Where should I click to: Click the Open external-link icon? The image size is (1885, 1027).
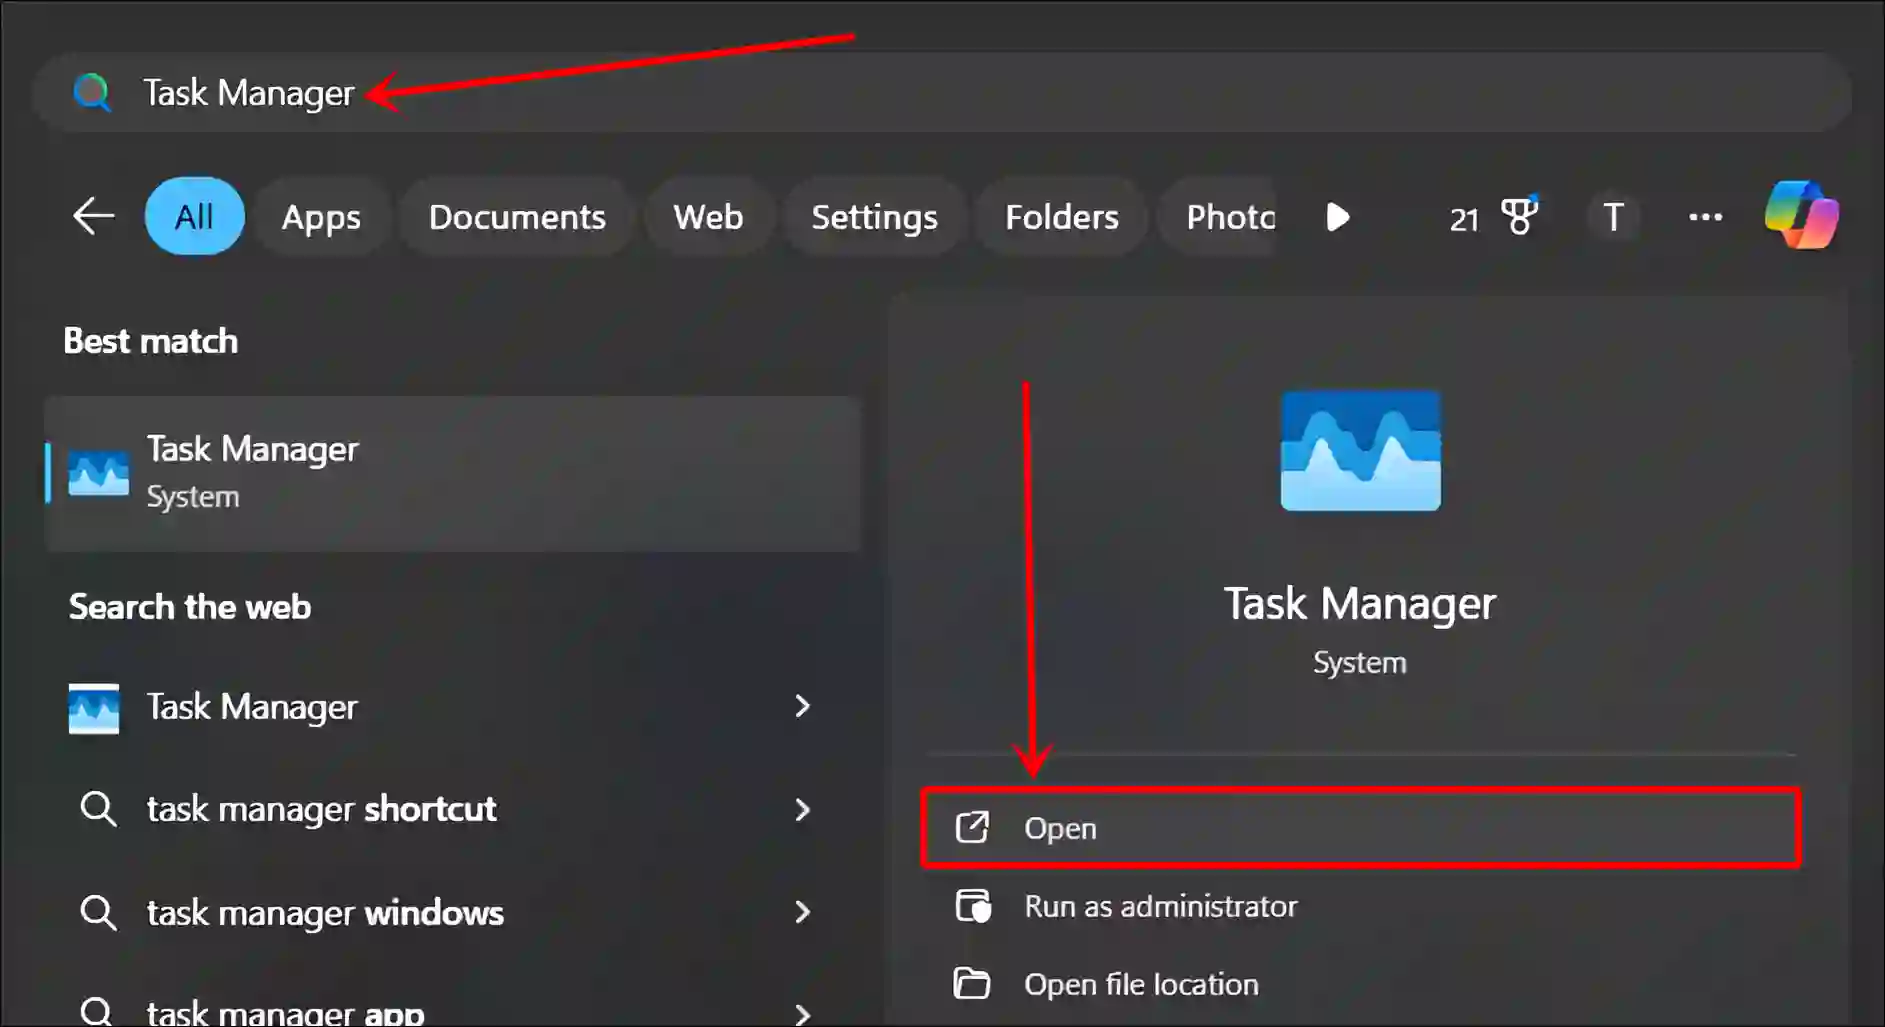pos(972,827)
